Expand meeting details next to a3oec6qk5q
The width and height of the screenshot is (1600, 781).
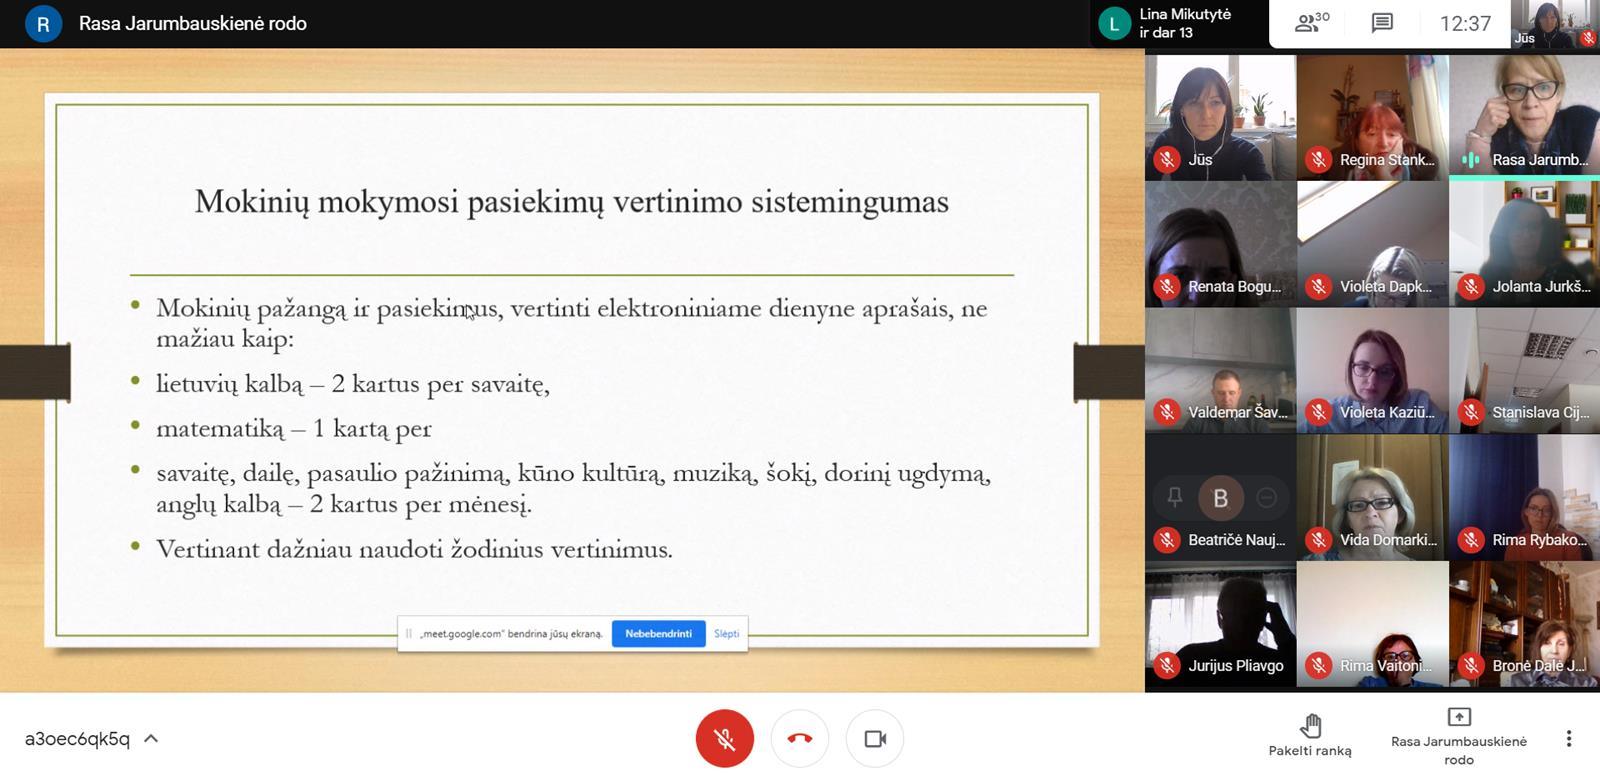pyautogui.click(x=151, y=739)
